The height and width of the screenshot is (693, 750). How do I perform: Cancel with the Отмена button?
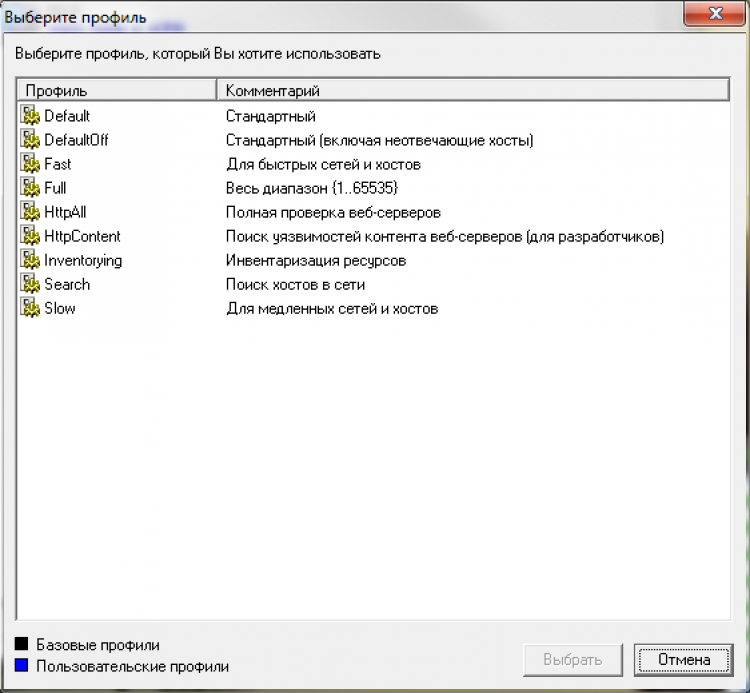click(x=684, y=660)
